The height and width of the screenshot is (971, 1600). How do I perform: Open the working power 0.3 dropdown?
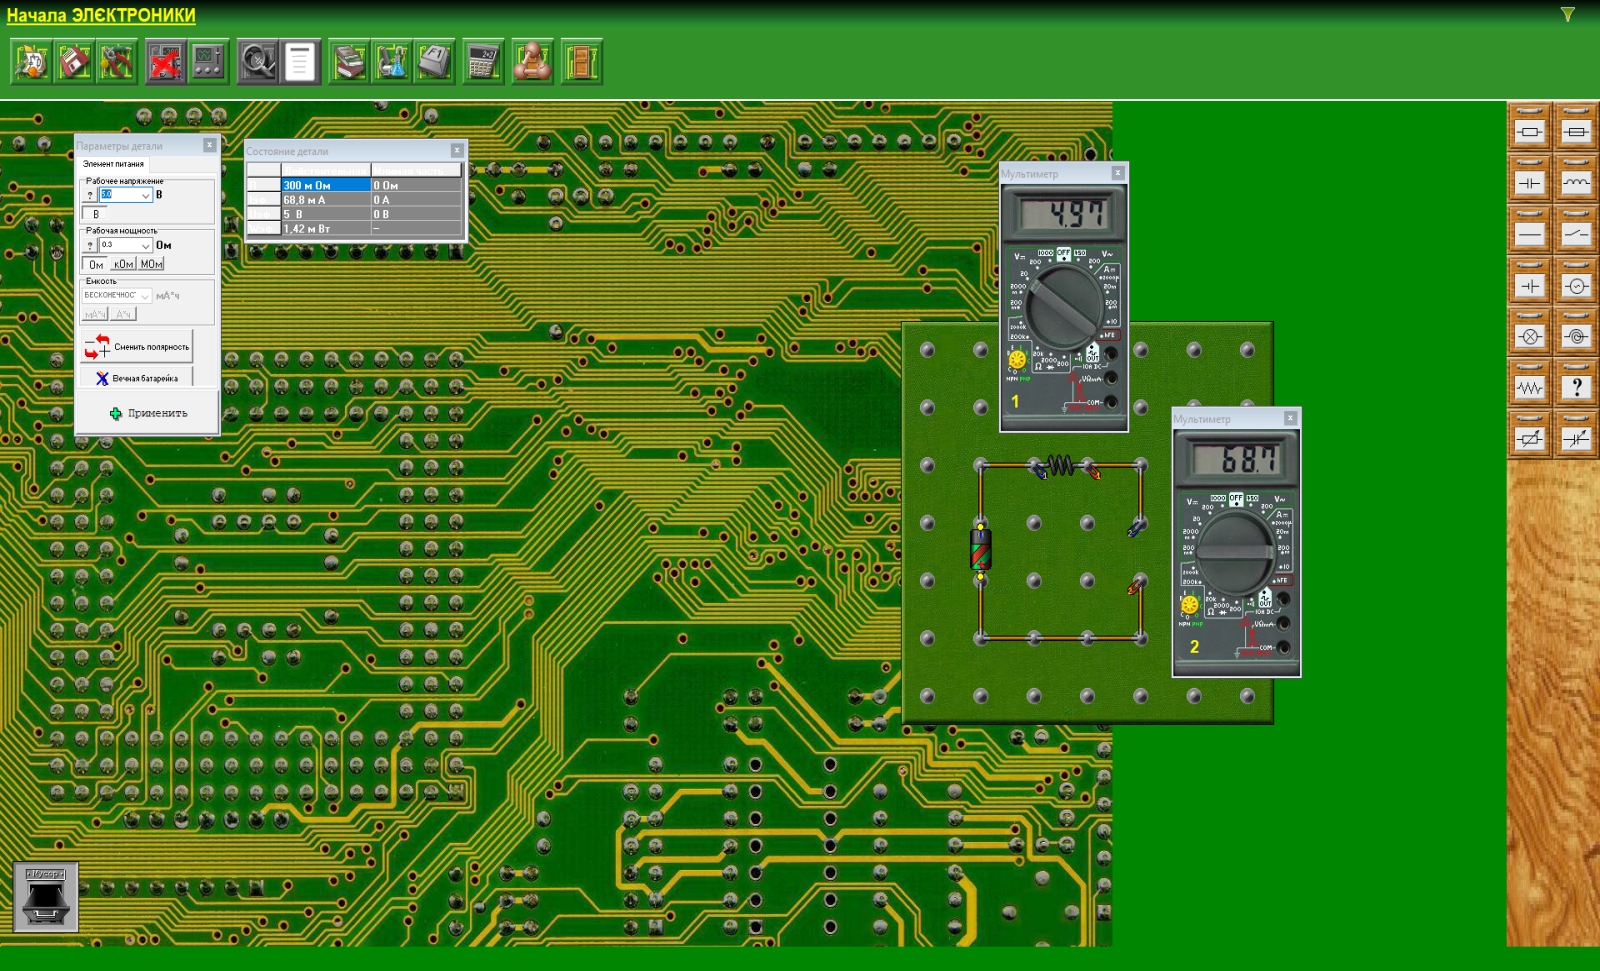145,245
